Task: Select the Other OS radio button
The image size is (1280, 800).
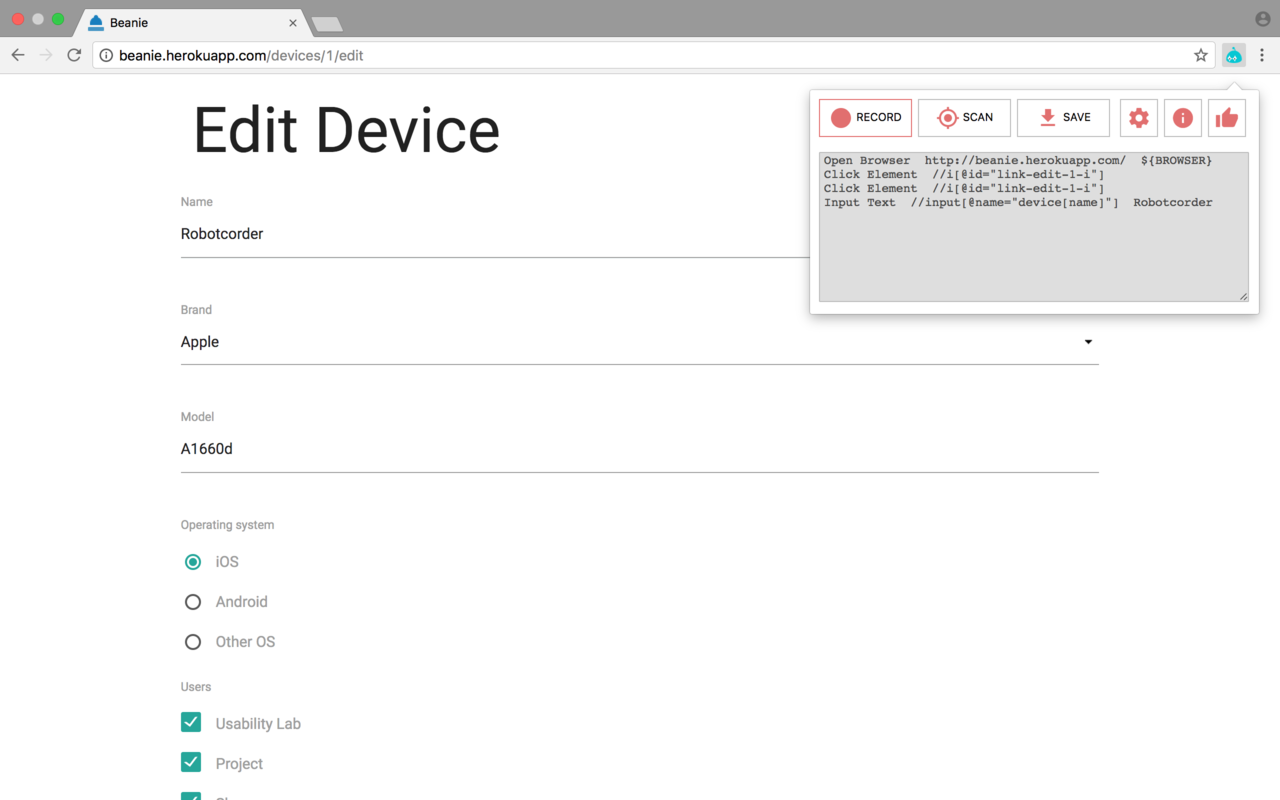Action: (x=193, y=642)
